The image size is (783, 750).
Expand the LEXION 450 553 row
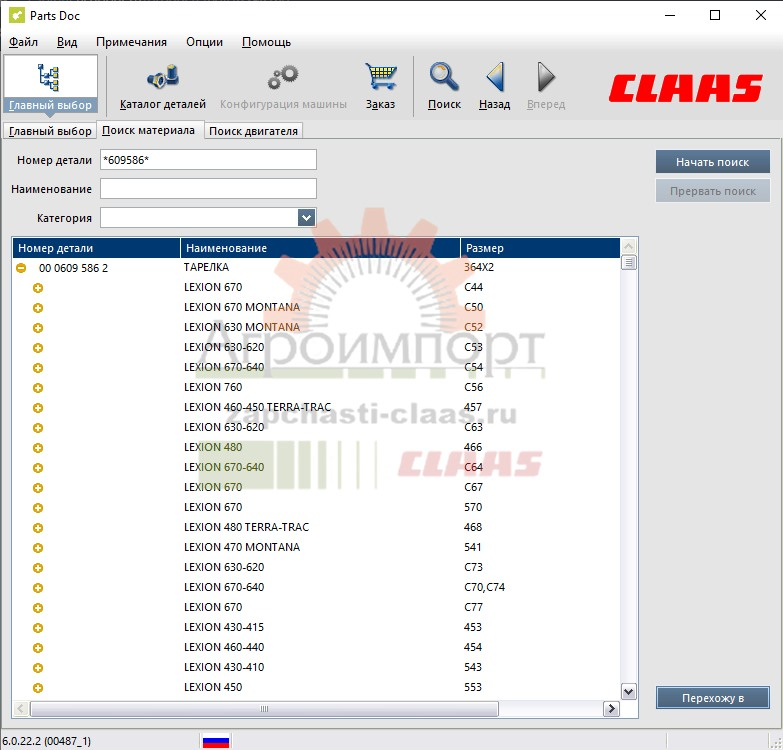click(x=38, y=688)
